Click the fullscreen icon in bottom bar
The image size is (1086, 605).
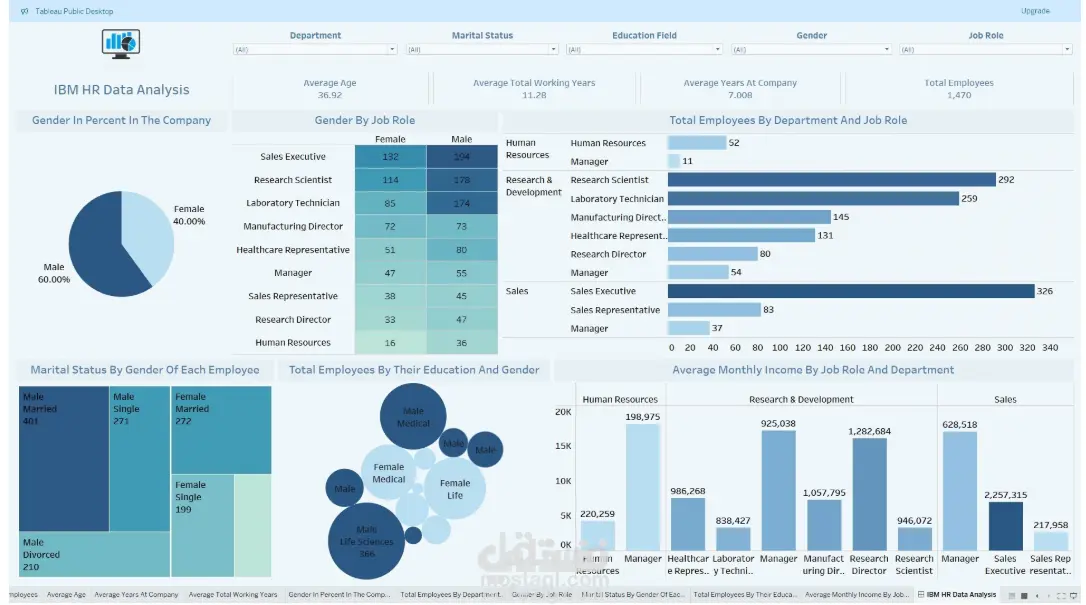click(1061, 595)
